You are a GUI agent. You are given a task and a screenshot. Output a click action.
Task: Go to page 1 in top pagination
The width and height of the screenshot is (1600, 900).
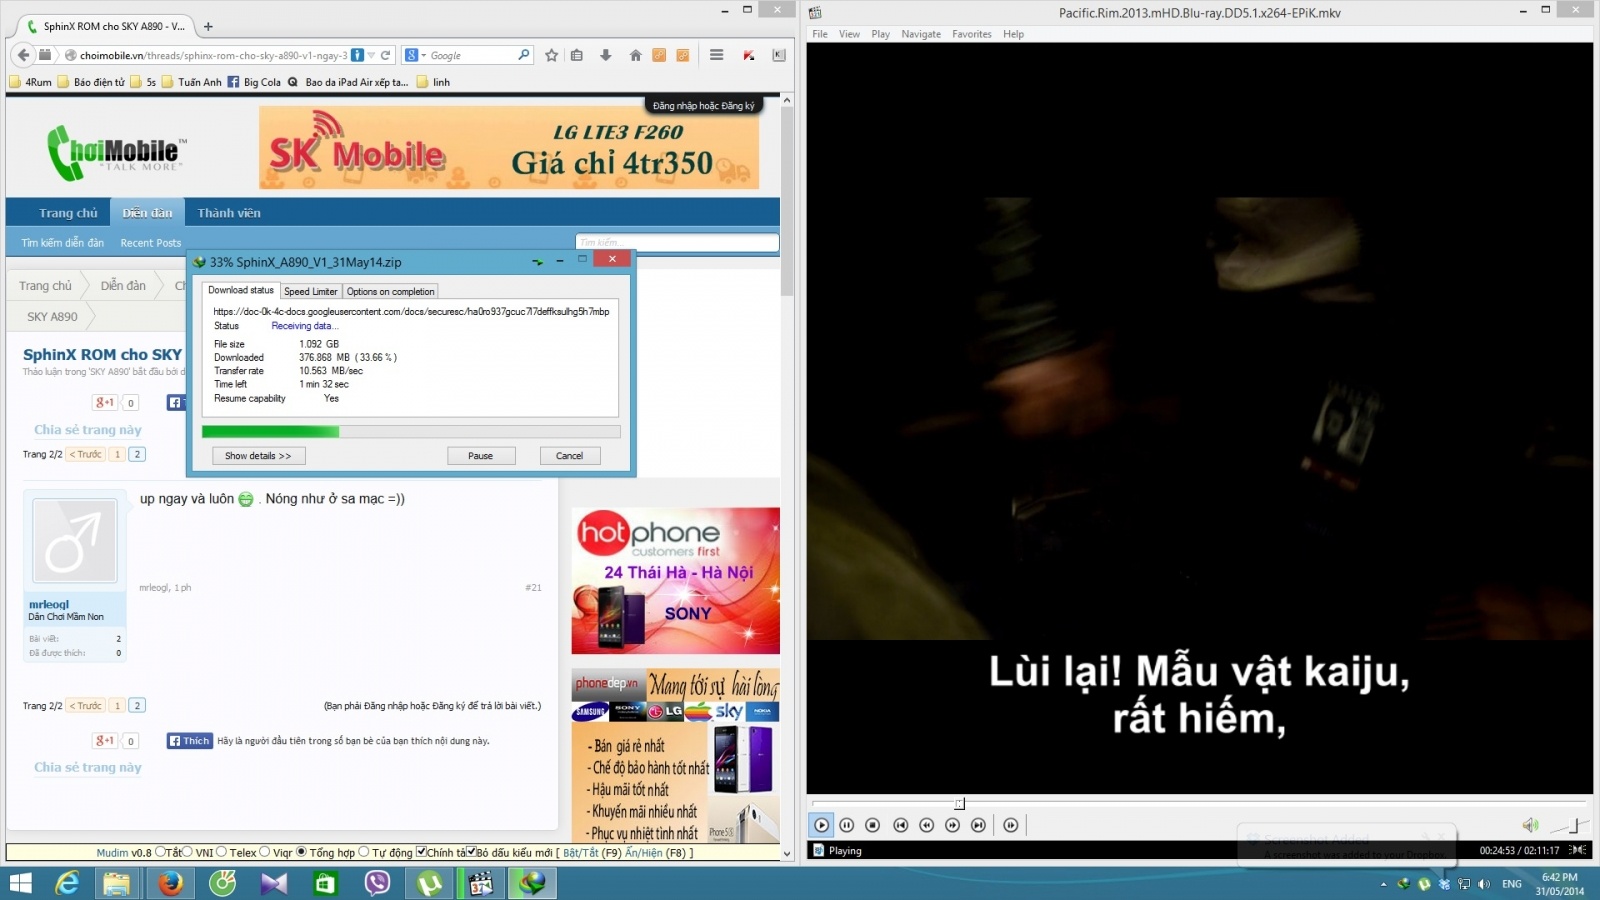117,454
